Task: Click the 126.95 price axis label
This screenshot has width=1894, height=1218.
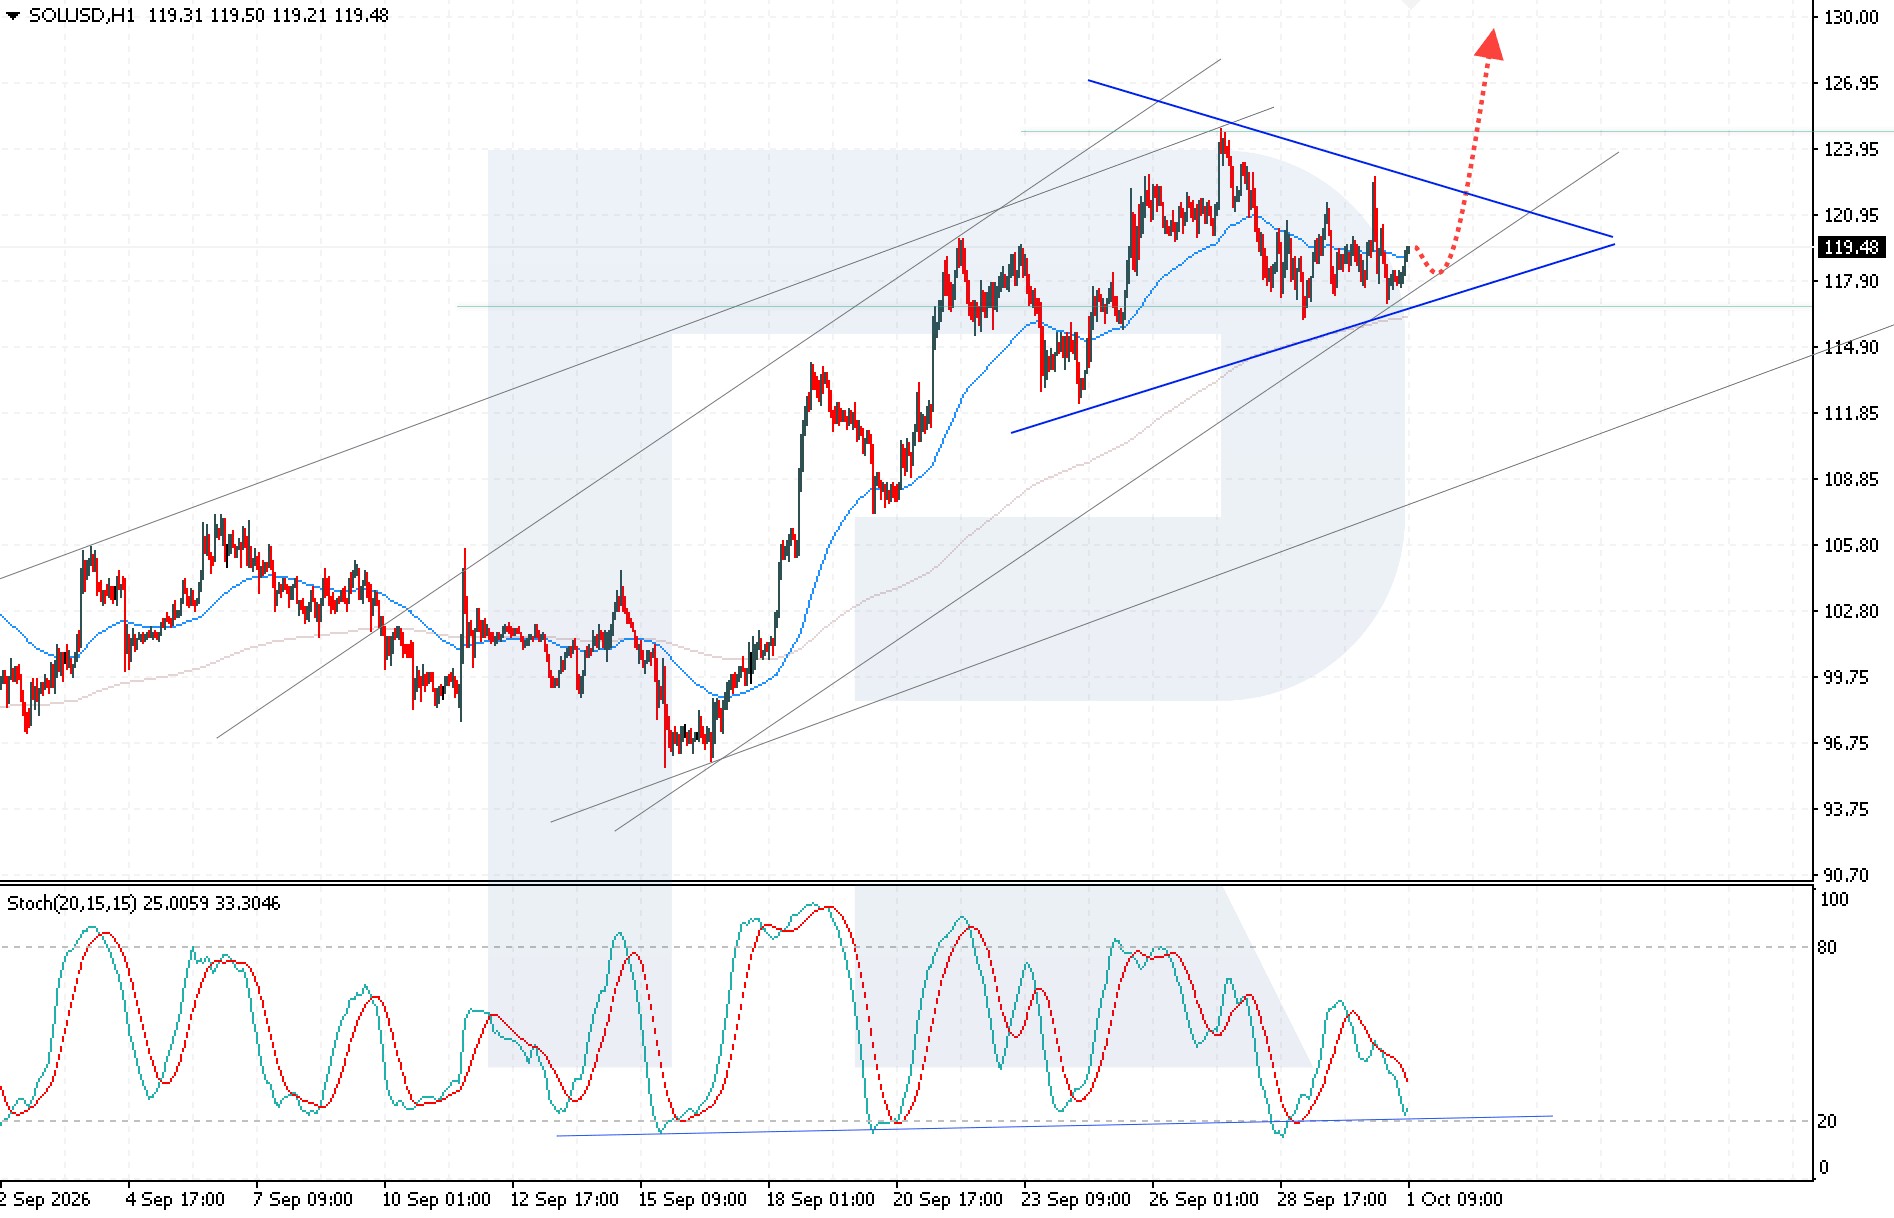Action: click(x=1851, y=83)
